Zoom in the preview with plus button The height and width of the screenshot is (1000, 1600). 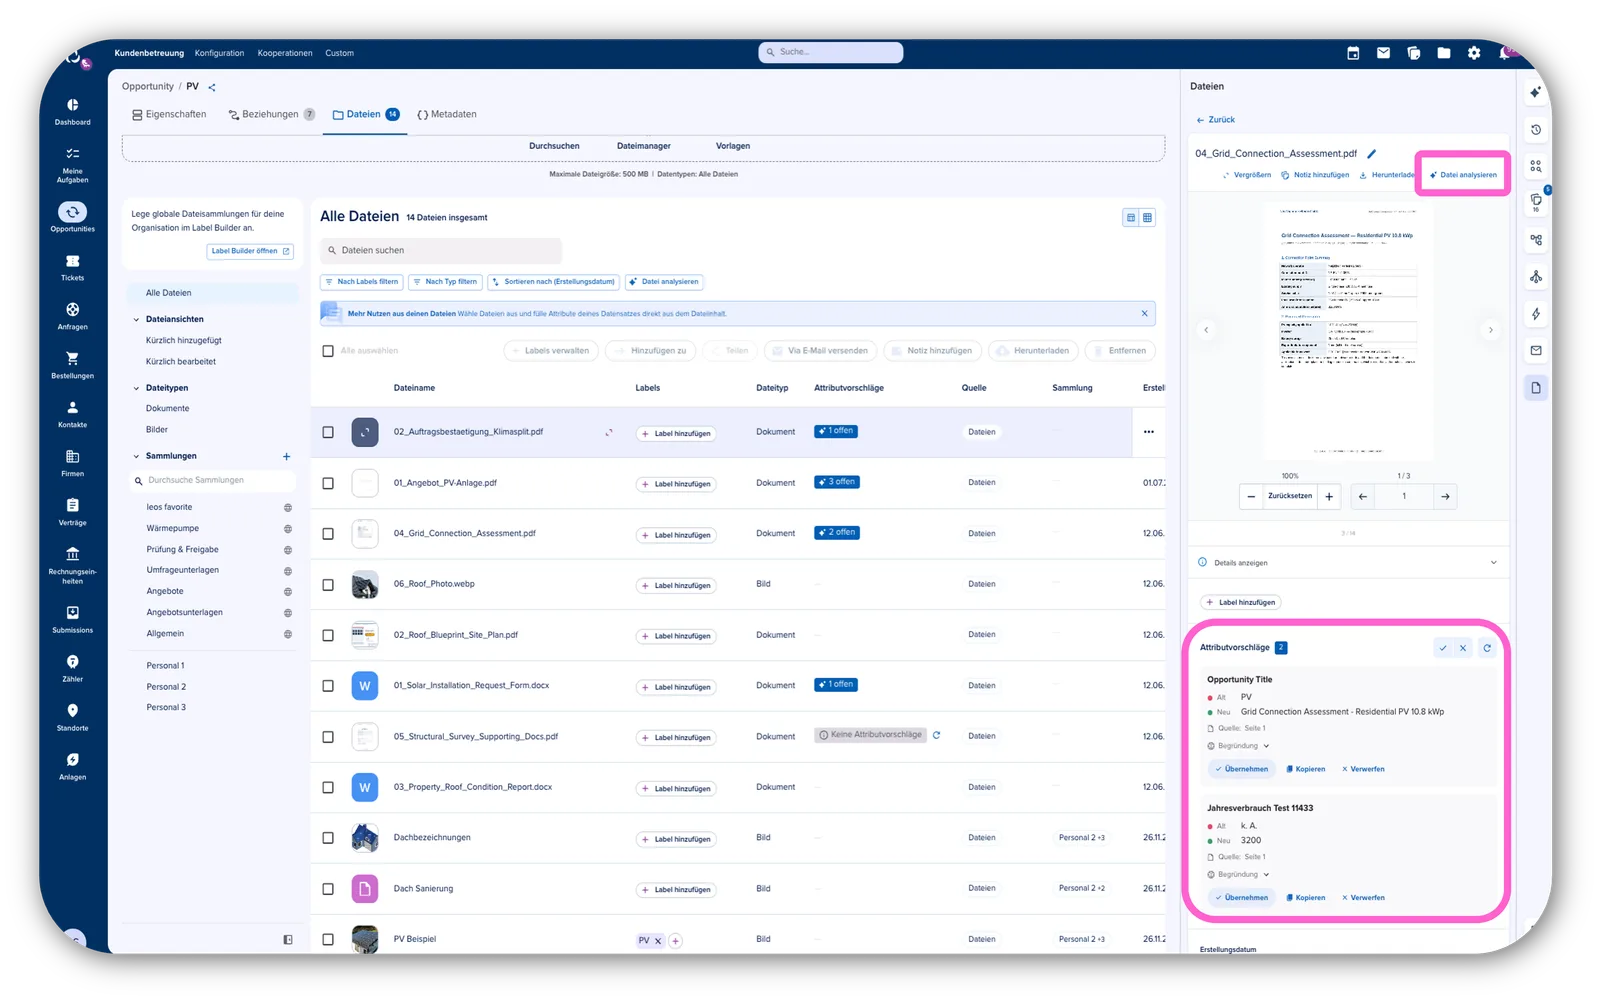click(1329, 496)
